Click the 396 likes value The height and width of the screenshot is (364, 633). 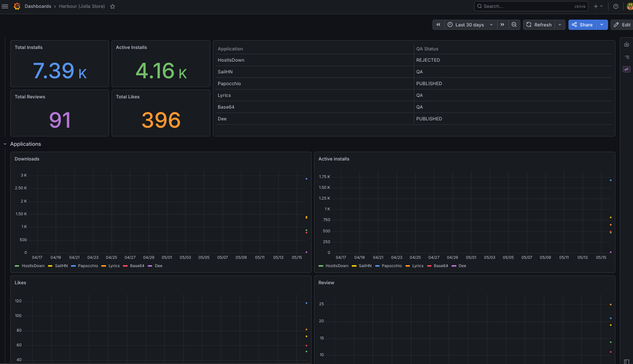pos(161,120)
